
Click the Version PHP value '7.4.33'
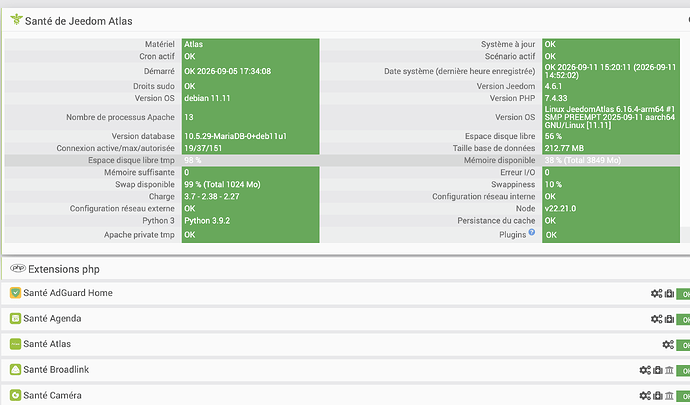point(556,98)
